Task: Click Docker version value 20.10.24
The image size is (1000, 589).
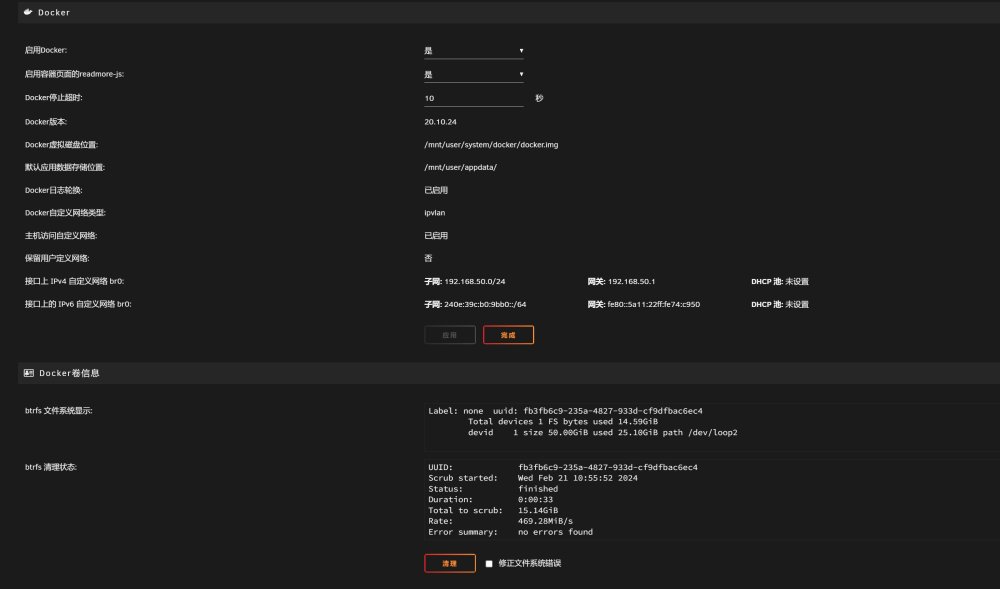Action: pyautogui.click(x=440, y=122)
